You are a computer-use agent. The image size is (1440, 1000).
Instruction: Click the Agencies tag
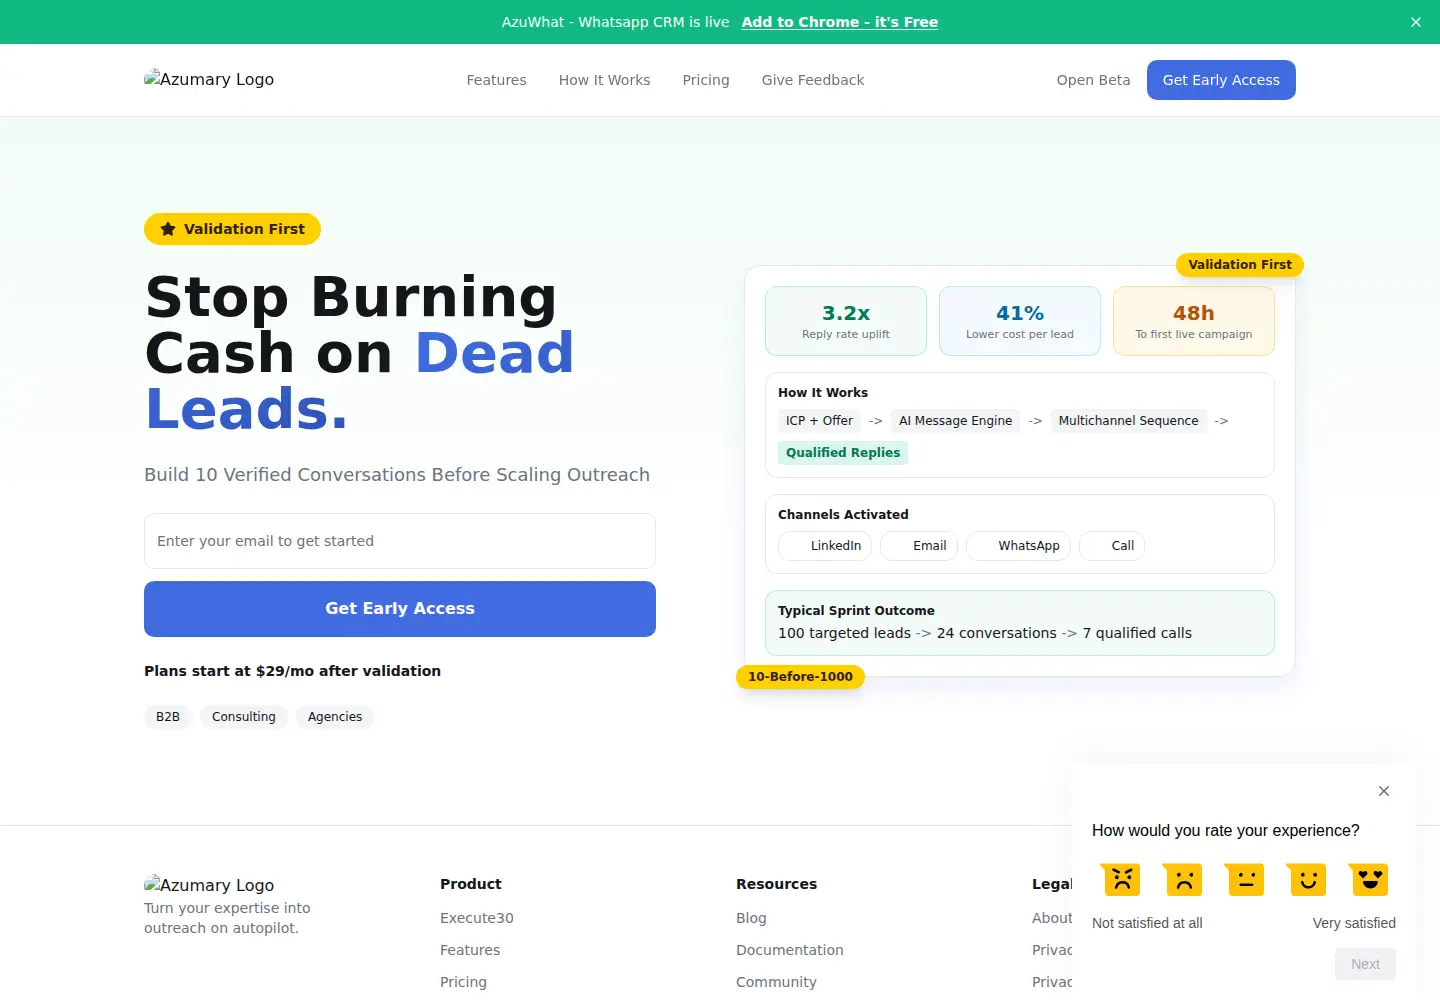pos(335,717)
